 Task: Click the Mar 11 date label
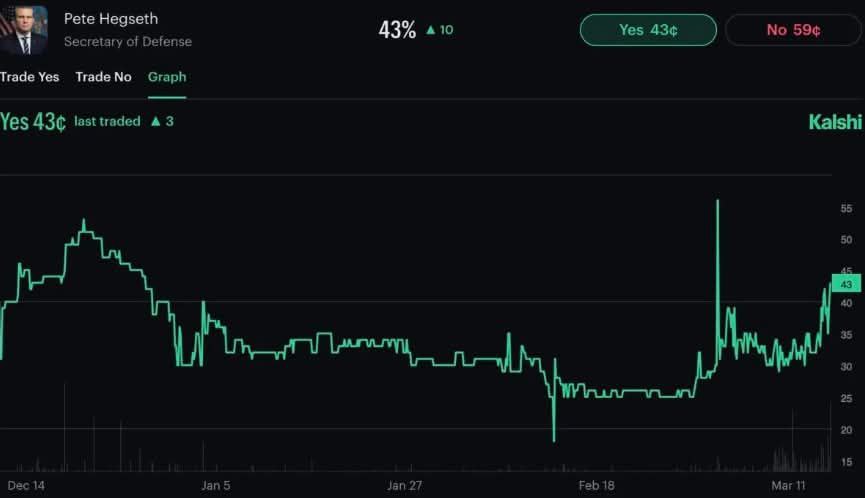pos(788,486)
